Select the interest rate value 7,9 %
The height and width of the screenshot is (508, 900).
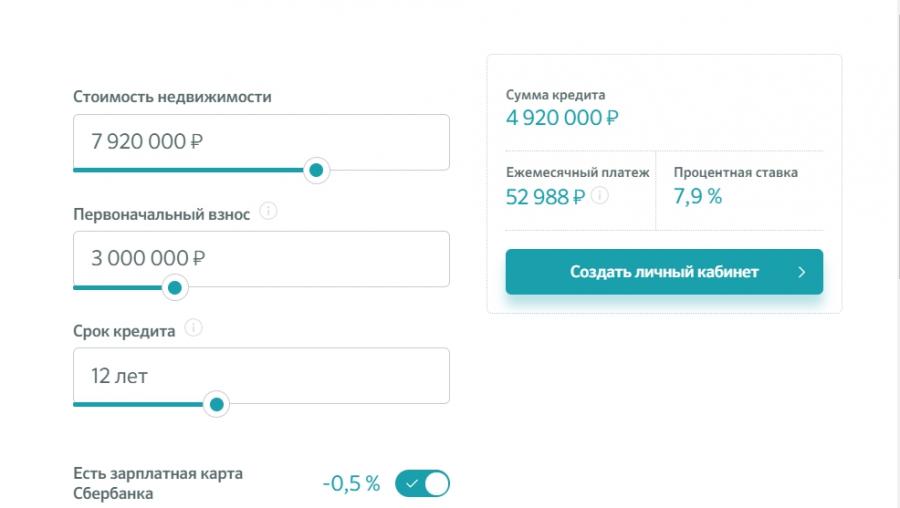coord(697,196)
